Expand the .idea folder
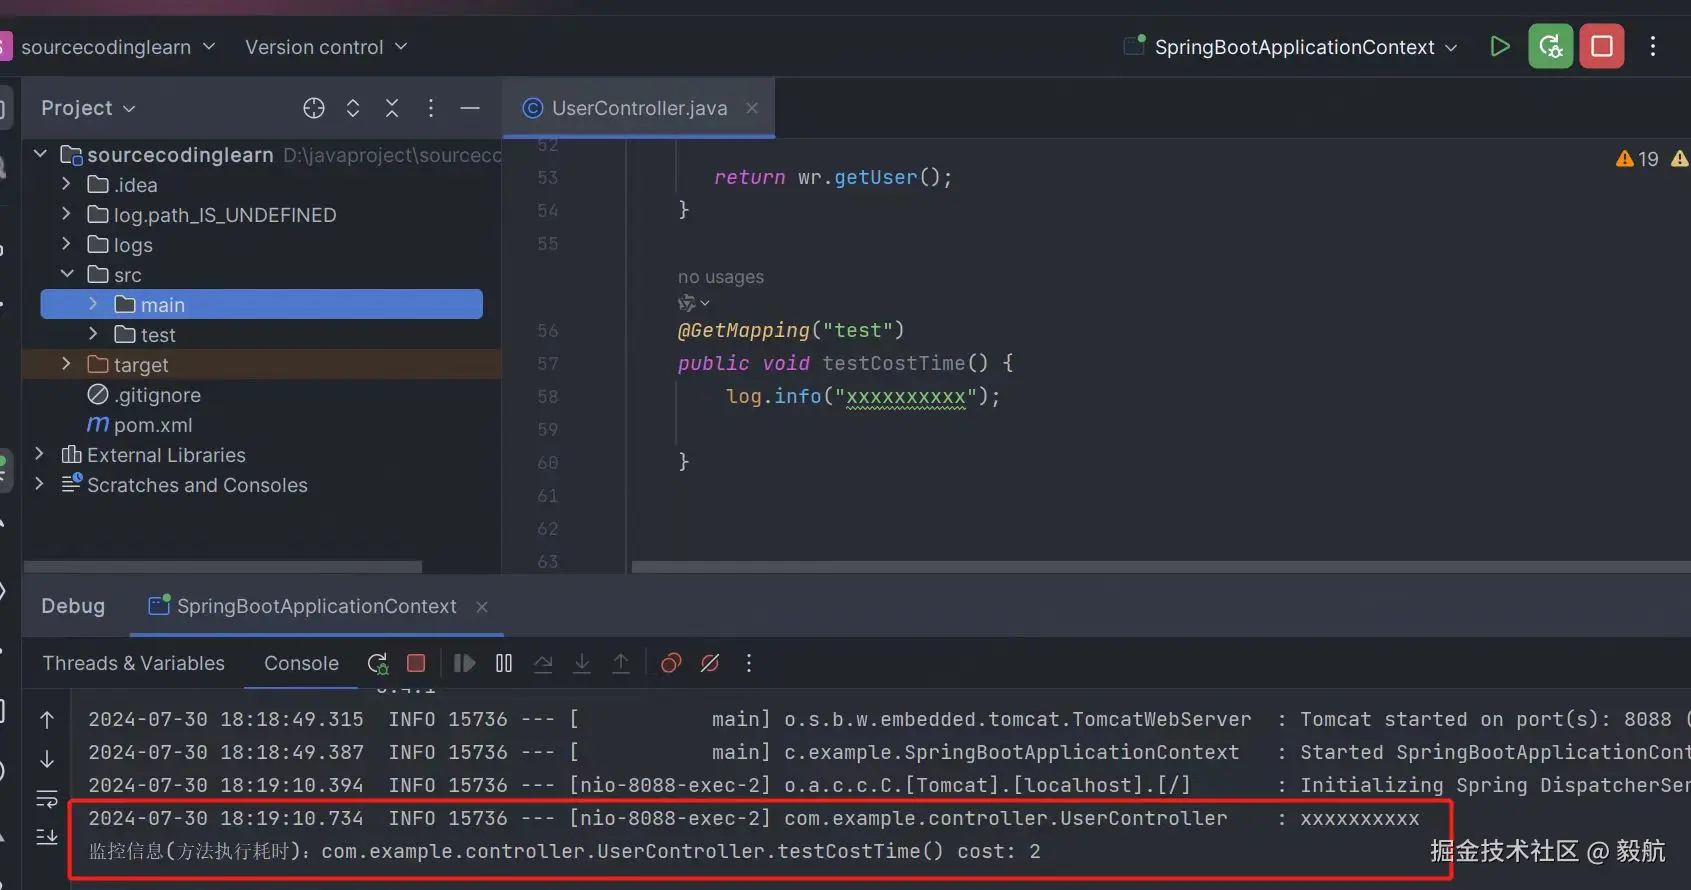1691x890 pixels. [x=66, y=184]
